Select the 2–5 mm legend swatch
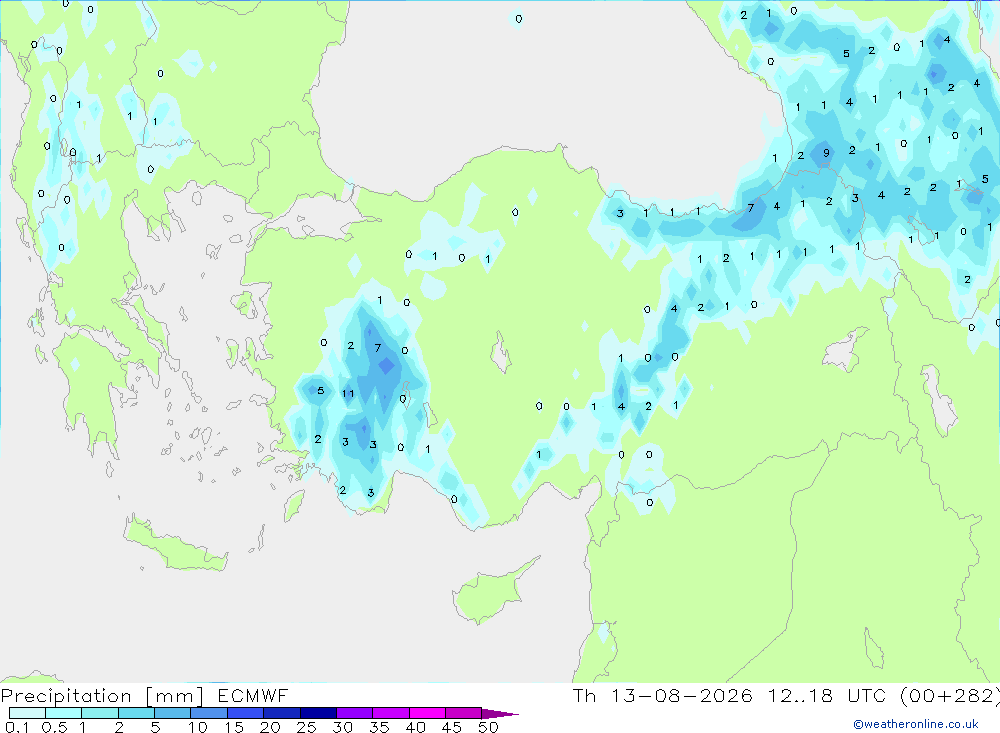The width and height of the screenshot is (1000, 733). point(136,713)
